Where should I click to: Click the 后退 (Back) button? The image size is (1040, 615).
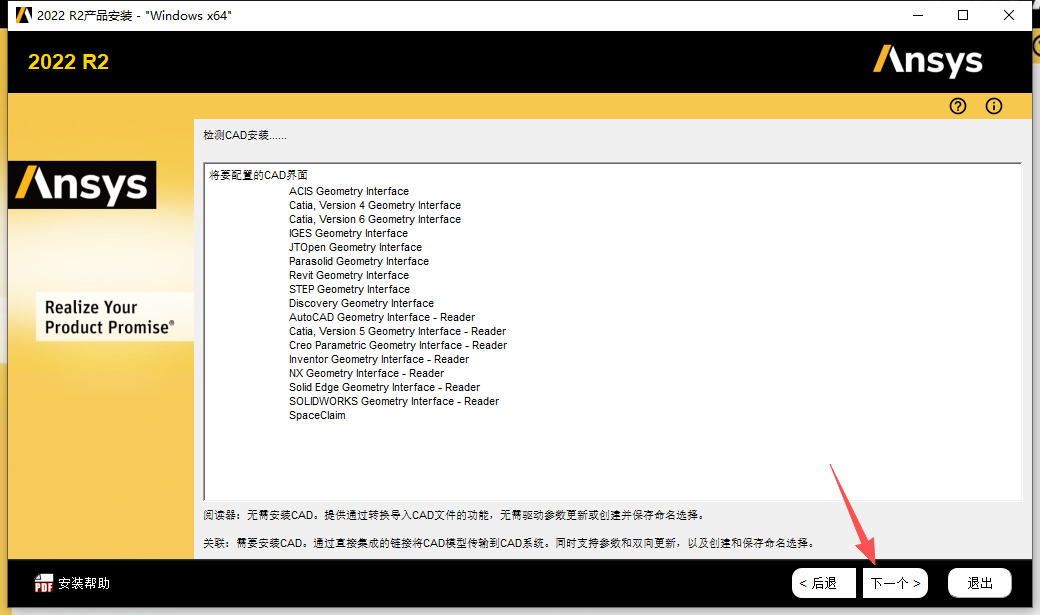pyautogui.click(x=823, y=582)
